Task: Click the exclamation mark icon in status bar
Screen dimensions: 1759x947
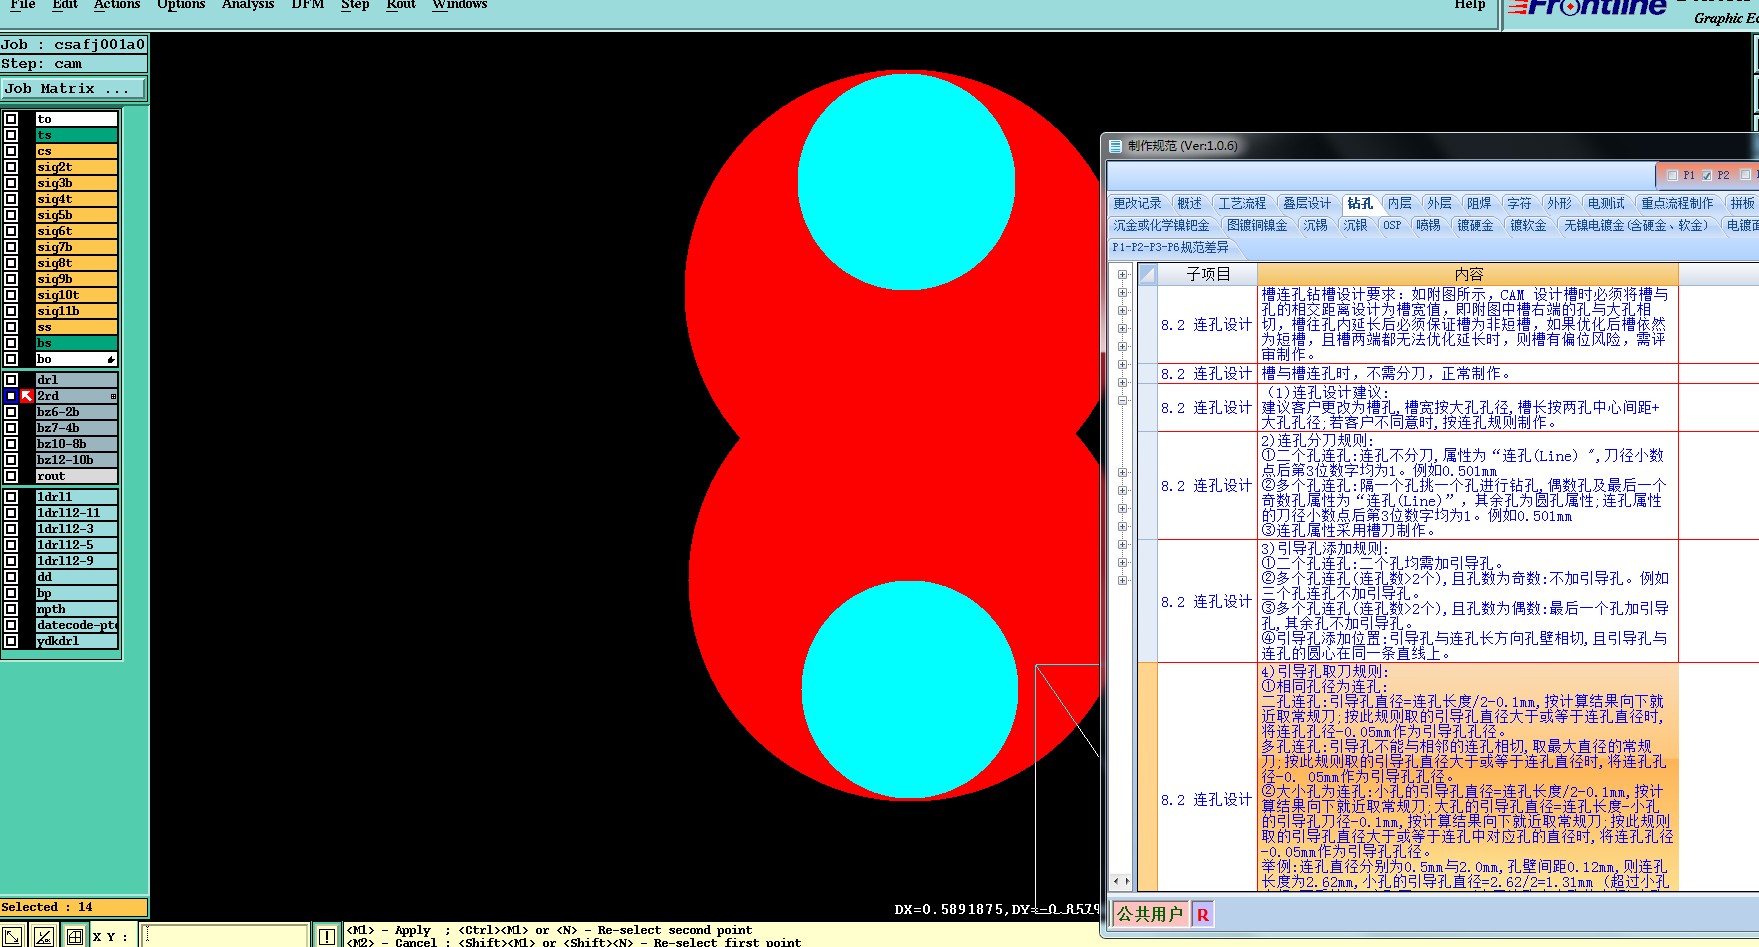Action: [326, 936]
